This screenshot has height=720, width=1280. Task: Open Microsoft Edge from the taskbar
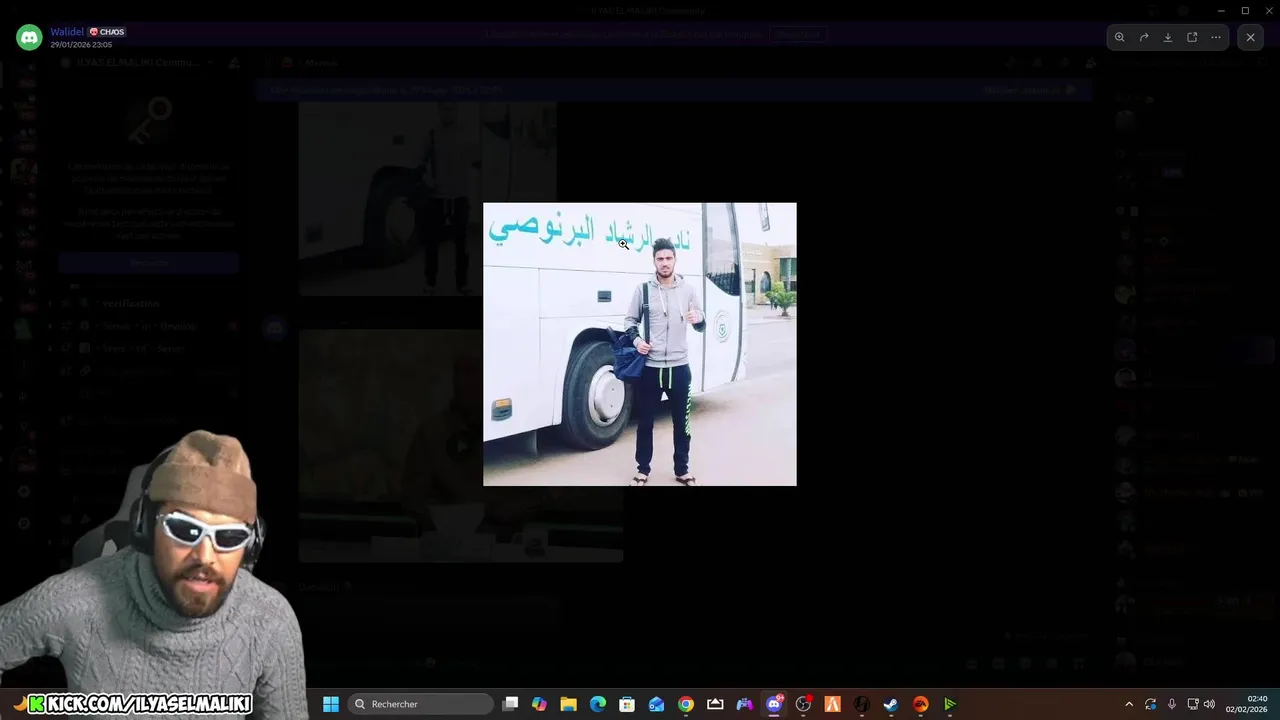coord(598,704)
